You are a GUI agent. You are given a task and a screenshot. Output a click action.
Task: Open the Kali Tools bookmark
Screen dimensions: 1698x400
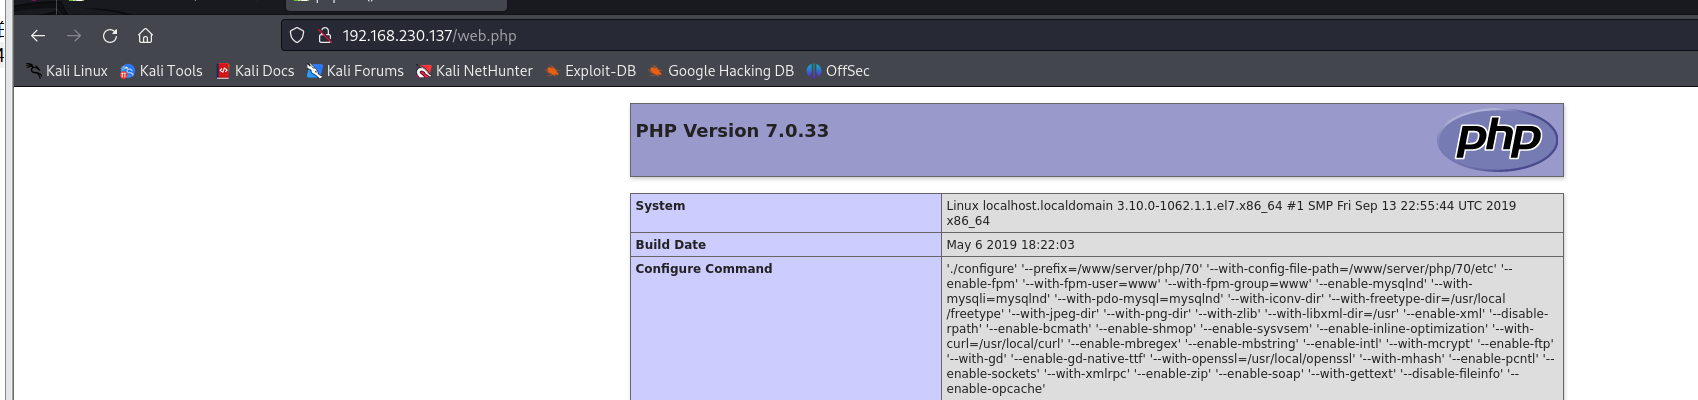[x=161, y=71]
